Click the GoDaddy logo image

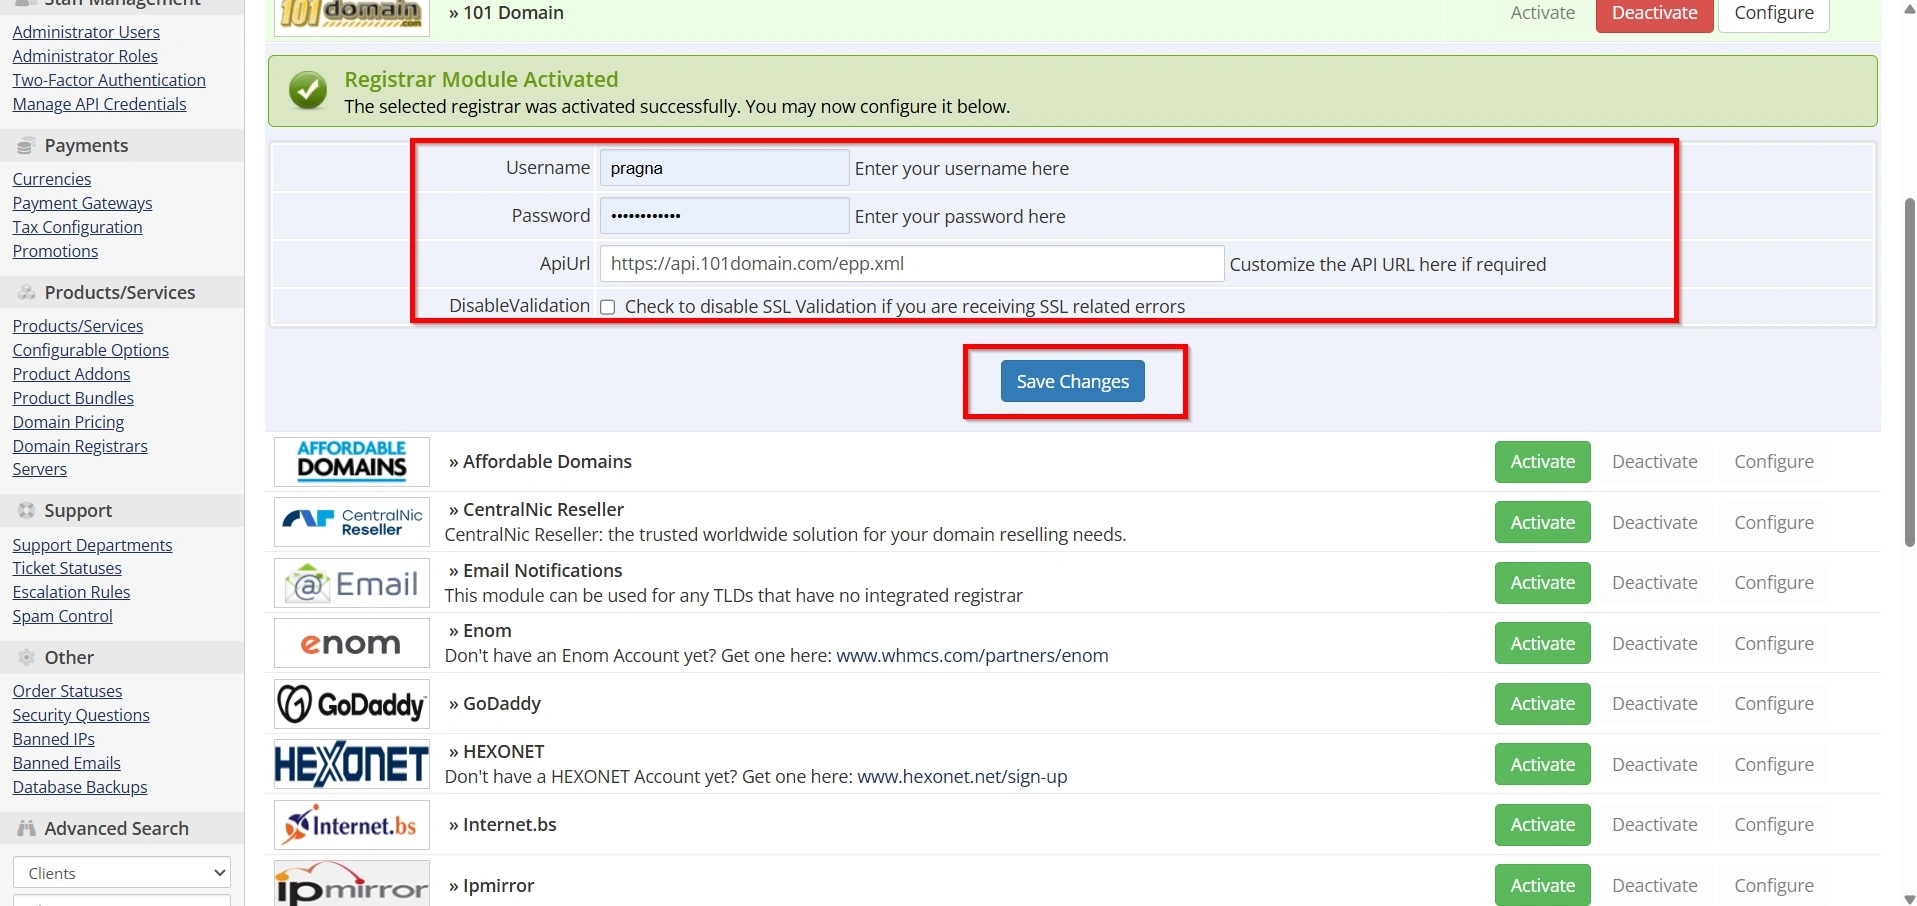point(352,704)
